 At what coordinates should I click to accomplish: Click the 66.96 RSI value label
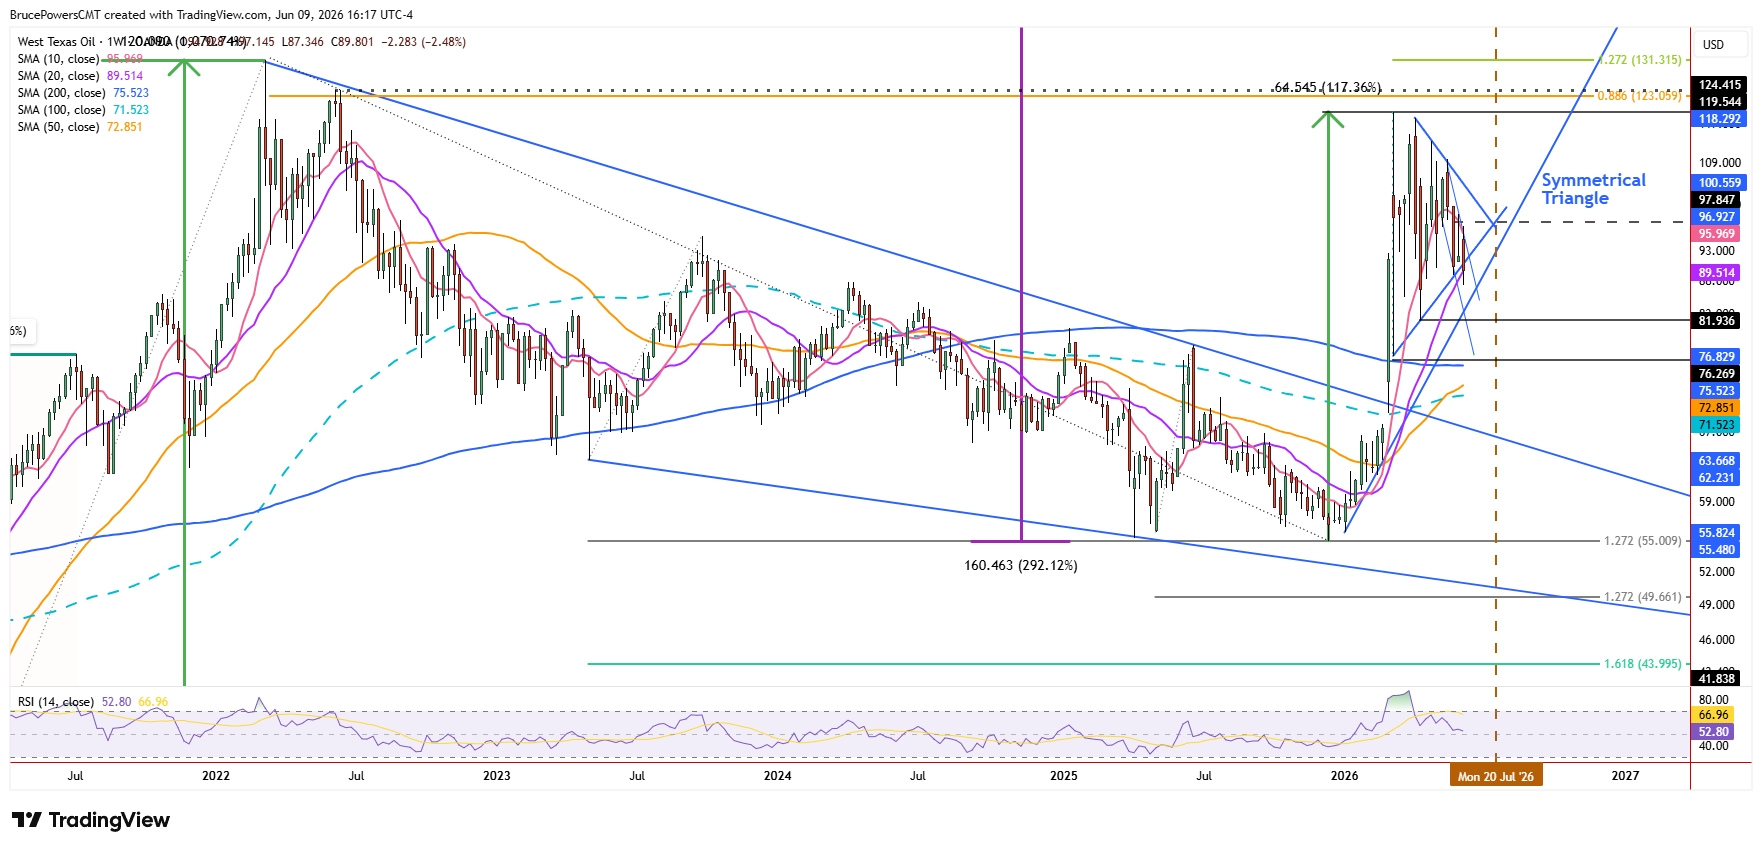(1713, 715)
